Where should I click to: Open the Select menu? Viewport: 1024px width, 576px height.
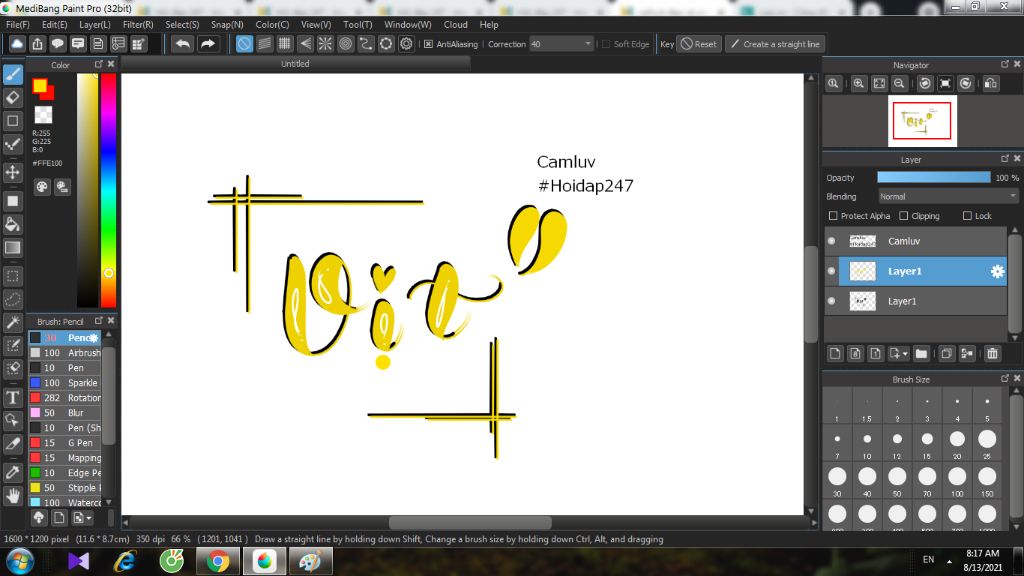point(182,24)
